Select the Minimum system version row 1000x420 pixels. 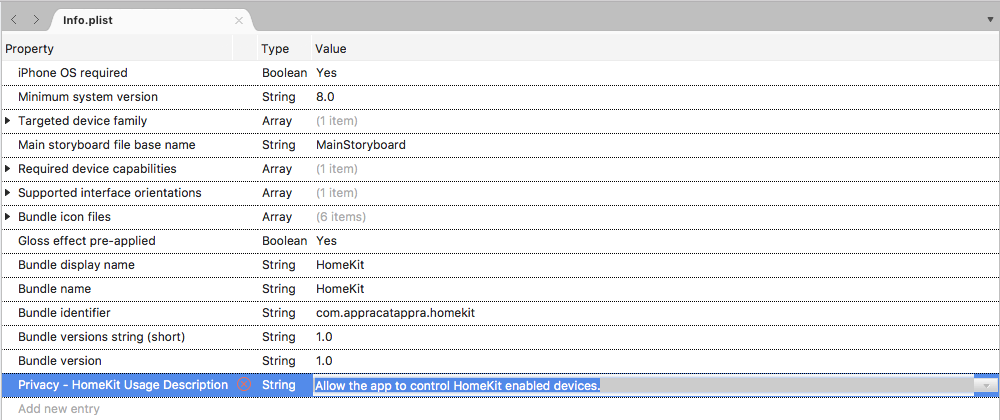point(88,97)
